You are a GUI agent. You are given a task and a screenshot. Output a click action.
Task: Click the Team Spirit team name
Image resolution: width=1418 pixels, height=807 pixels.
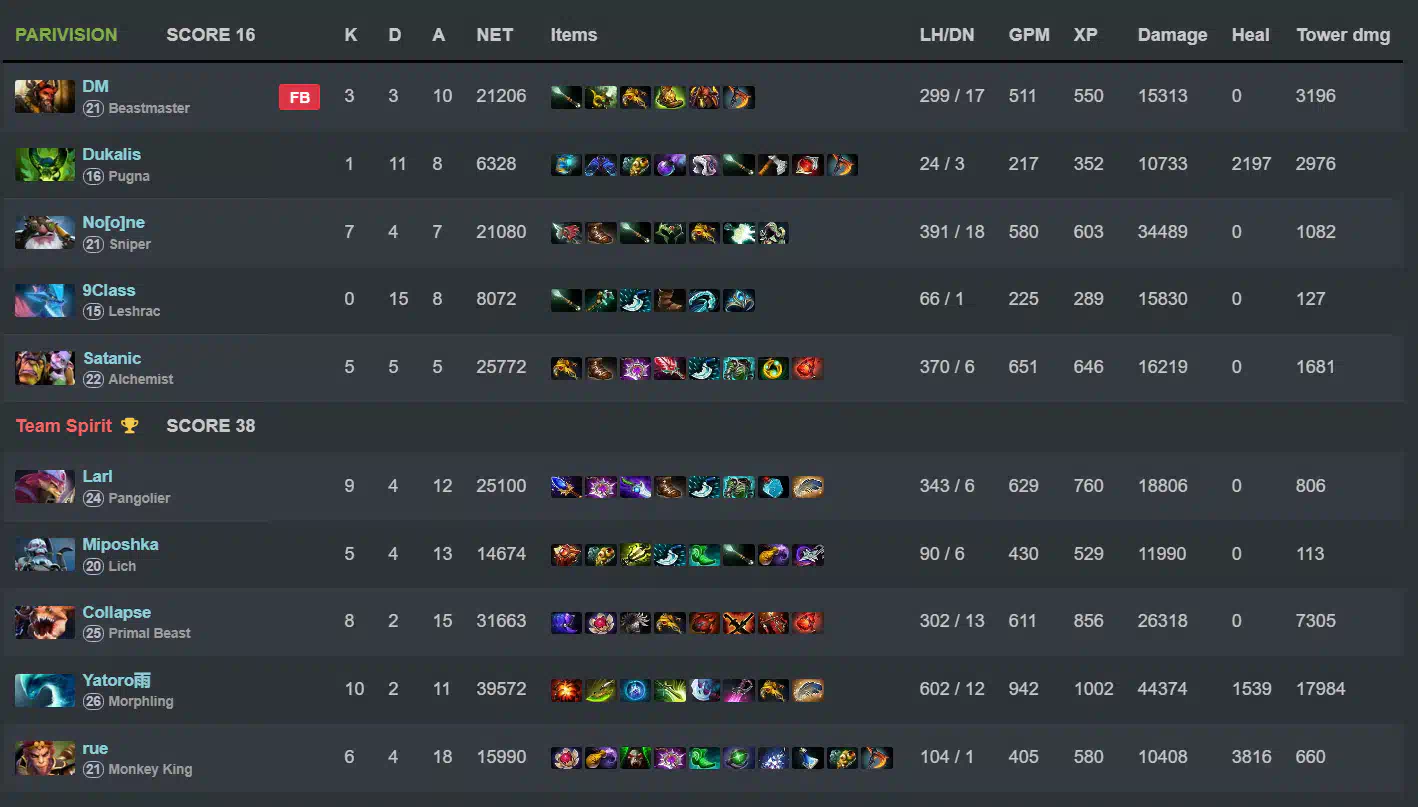64,426
